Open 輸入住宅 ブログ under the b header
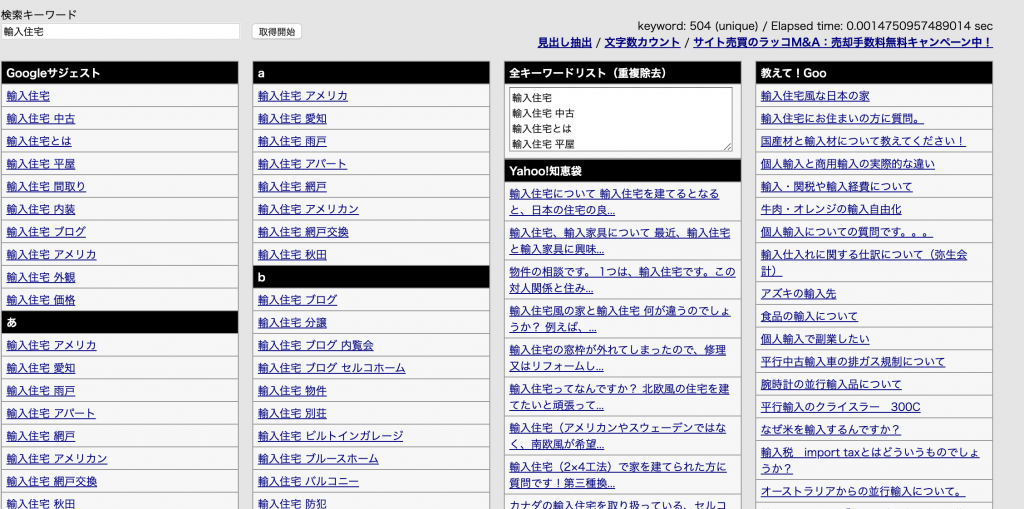Image resolution: width=1024 pixels, height=509 pixels. point(297,300)
